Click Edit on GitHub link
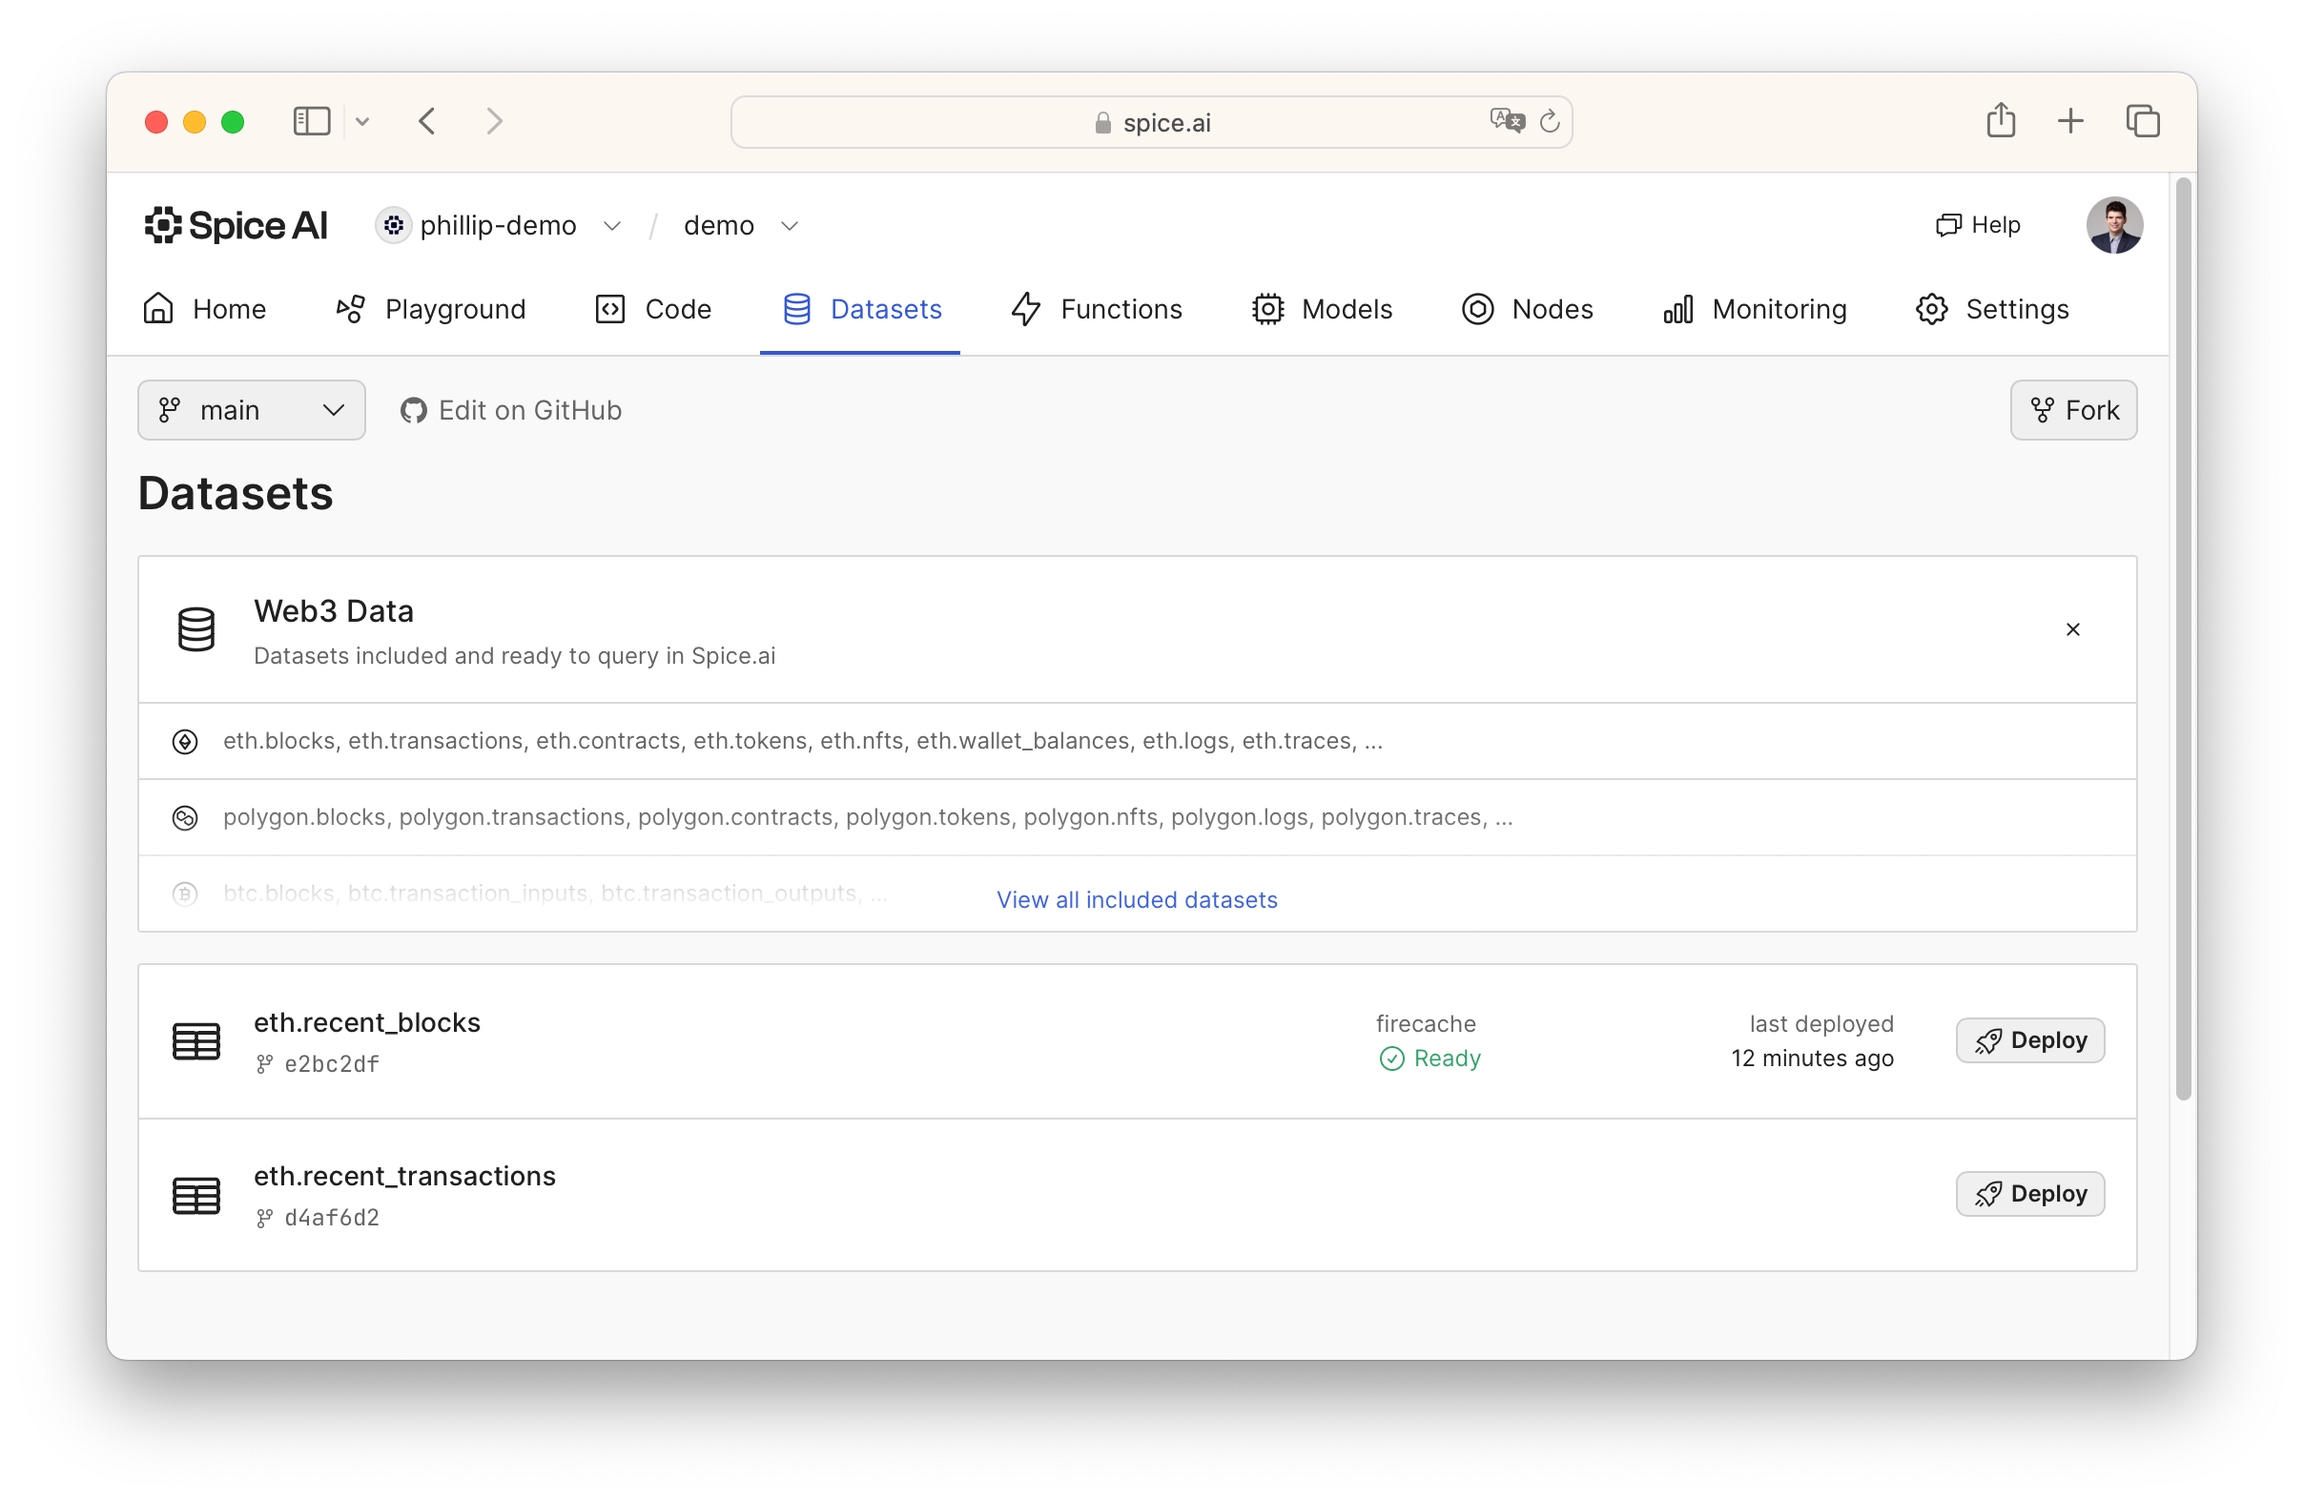The width and height of the screenshot is (2304, 1501). pos(511,410)
